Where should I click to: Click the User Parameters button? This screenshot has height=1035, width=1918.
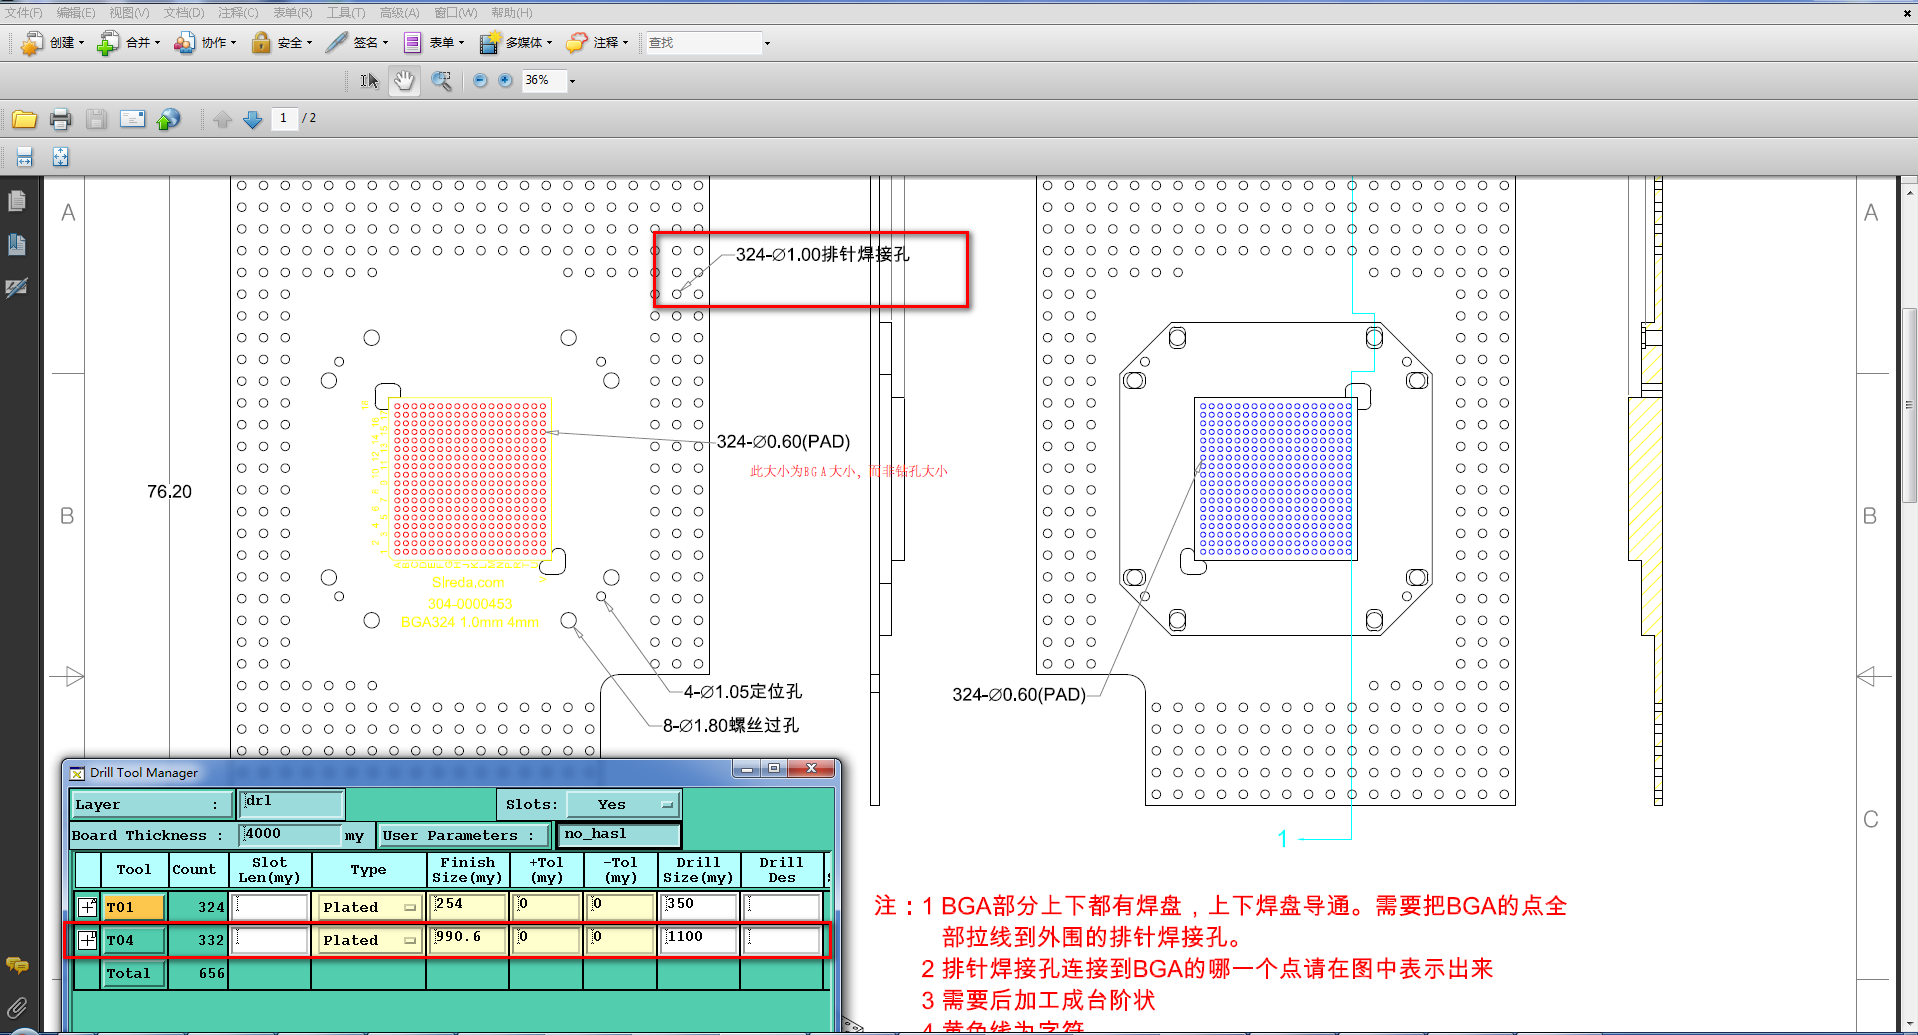(464, 835)
